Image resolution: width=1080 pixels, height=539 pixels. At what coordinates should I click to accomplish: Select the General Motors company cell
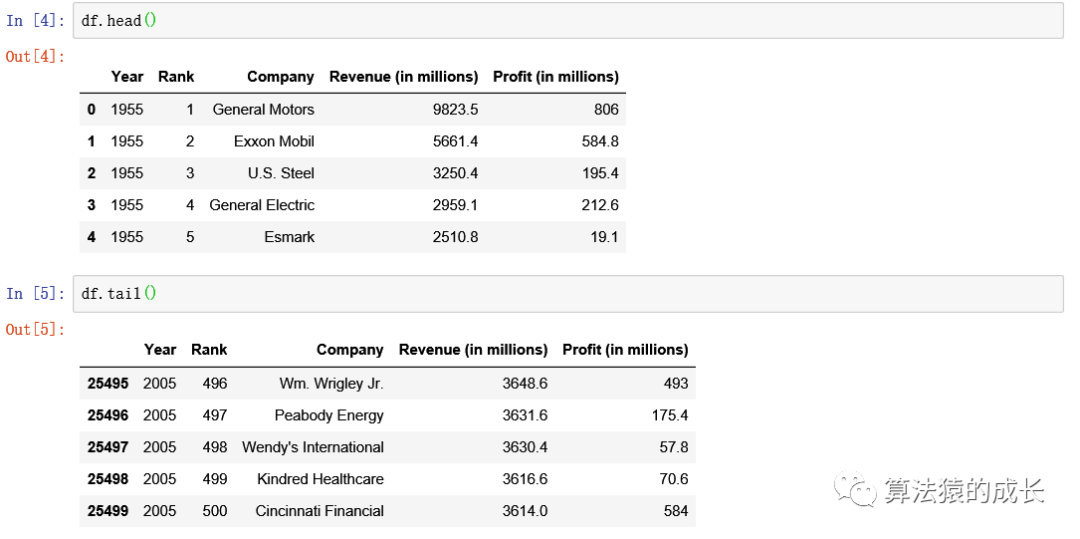click(x=263, y=109)
